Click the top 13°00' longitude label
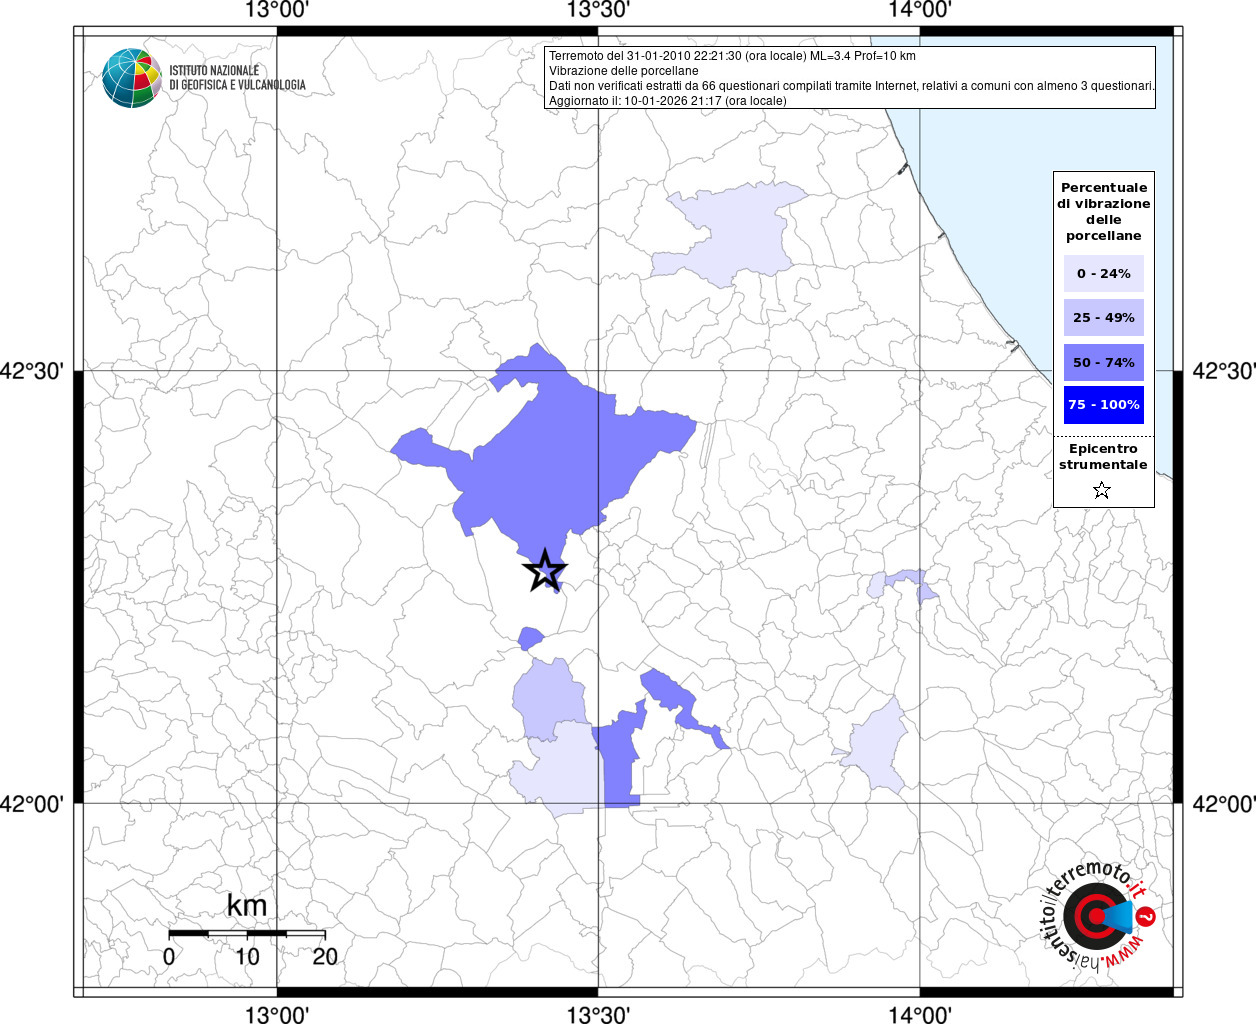Viewport: 1256px width, 1024px height. (277, 10)
